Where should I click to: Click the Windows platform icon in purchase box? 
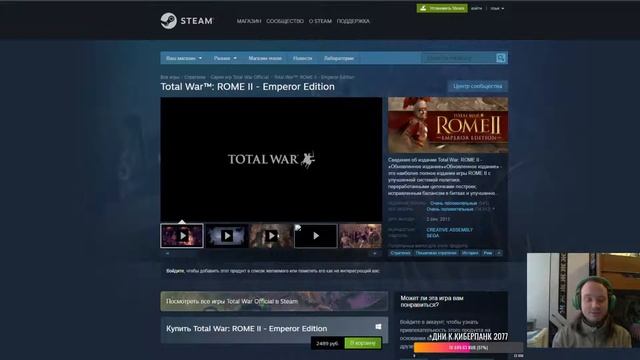click(378, 327)
